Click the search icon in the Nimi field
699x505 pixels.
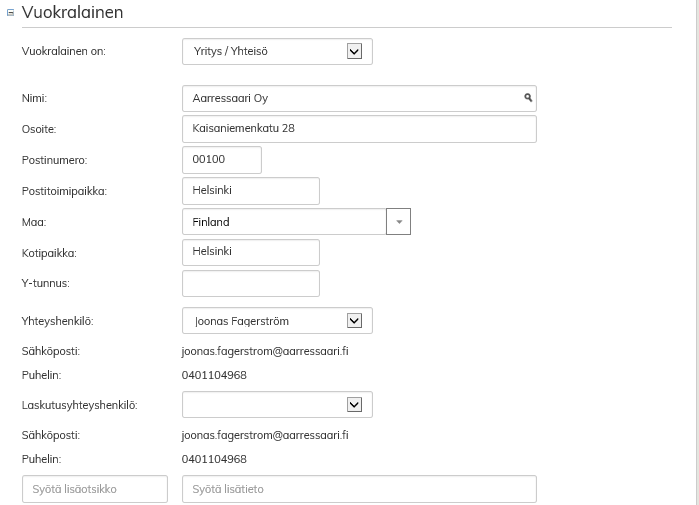click(x=528, y=98)
